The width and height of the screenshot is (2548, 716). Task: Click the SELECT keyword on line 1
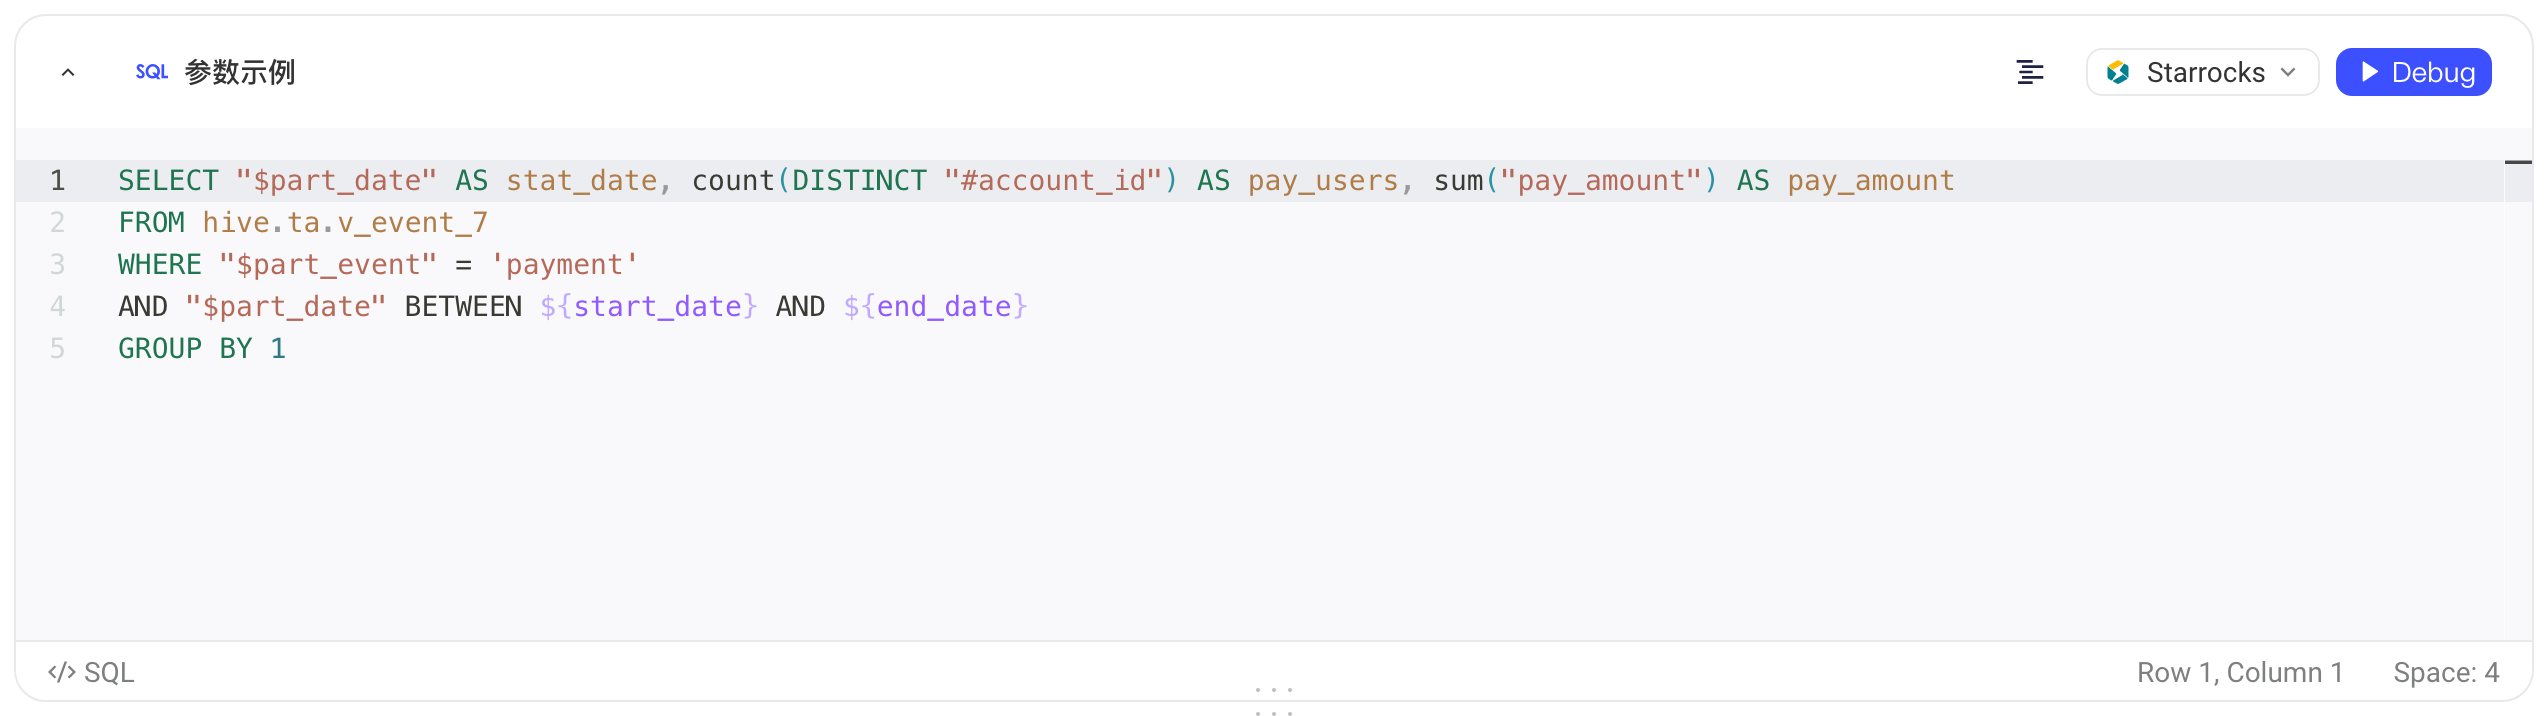point(168,180)
